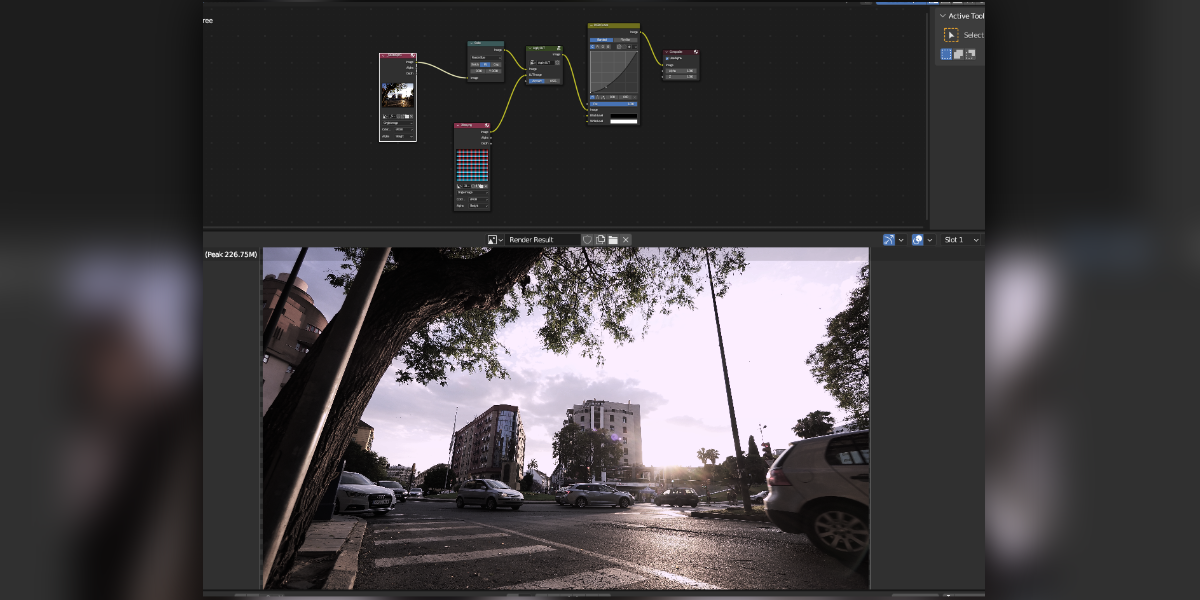
Task: Unlink Render Result with the X icon
Action: point(626,239)
